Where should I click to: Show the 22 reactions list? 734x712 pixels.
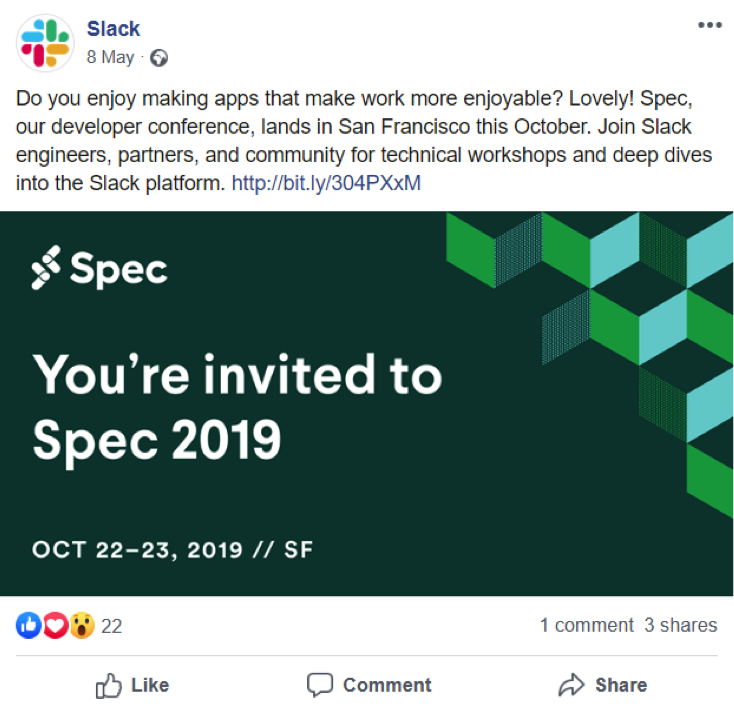coord(112,626)
